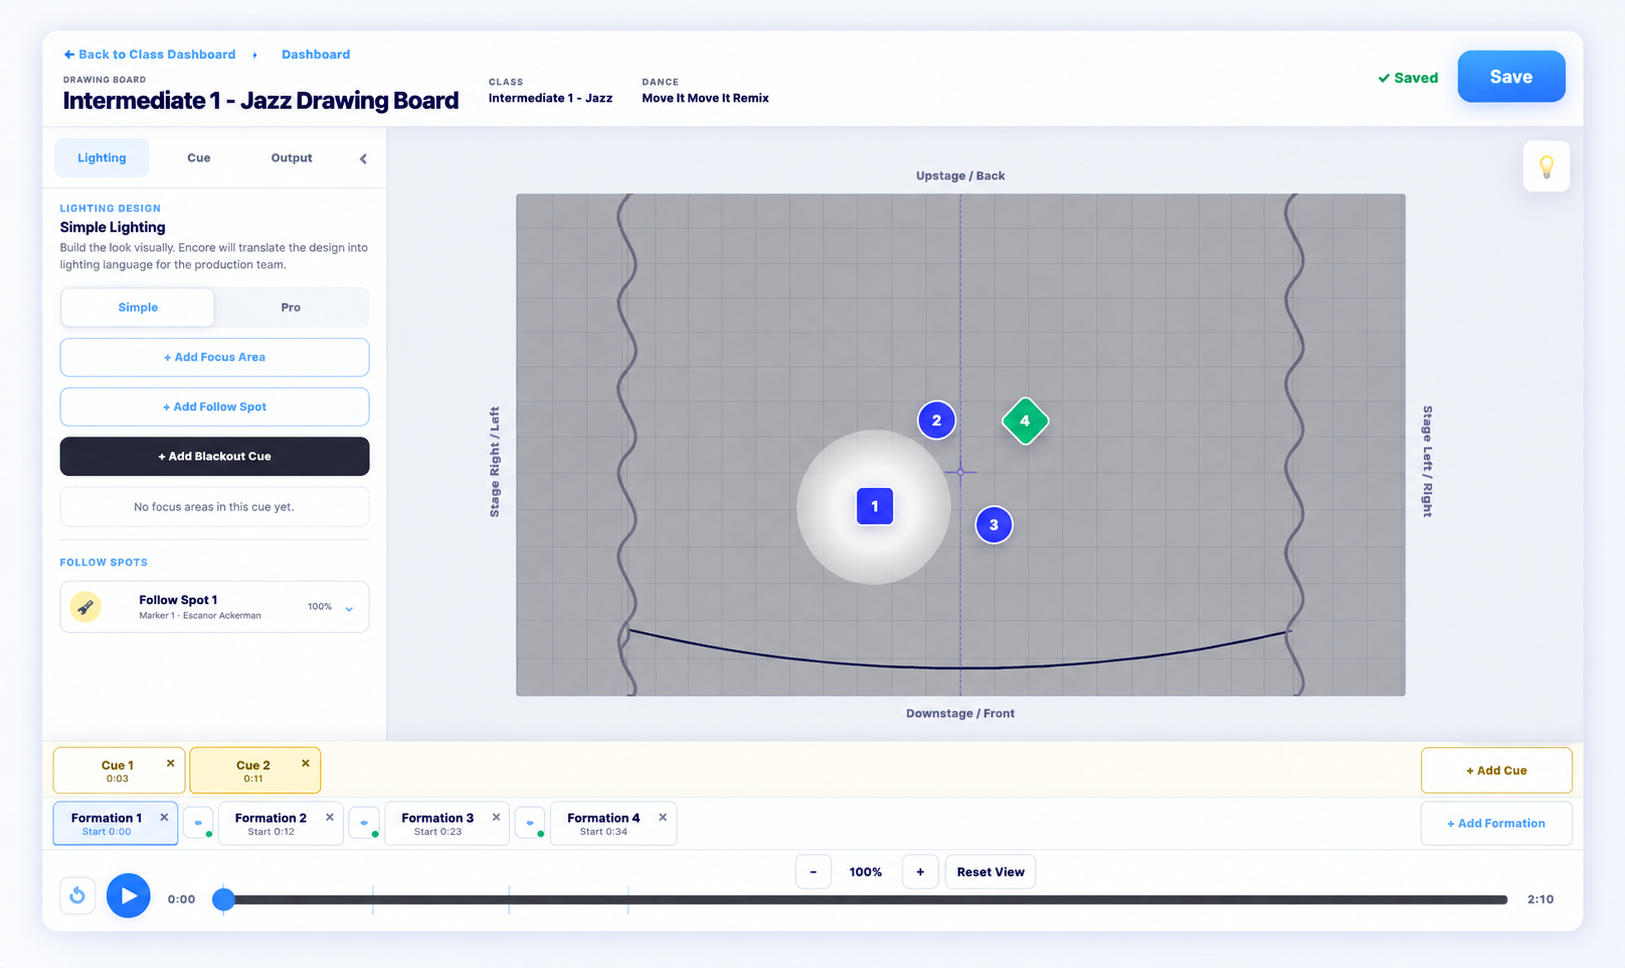This screenshot has width=1625, height=968.
Task: Zoom in with the plus button
Action: tap(920, 872)
